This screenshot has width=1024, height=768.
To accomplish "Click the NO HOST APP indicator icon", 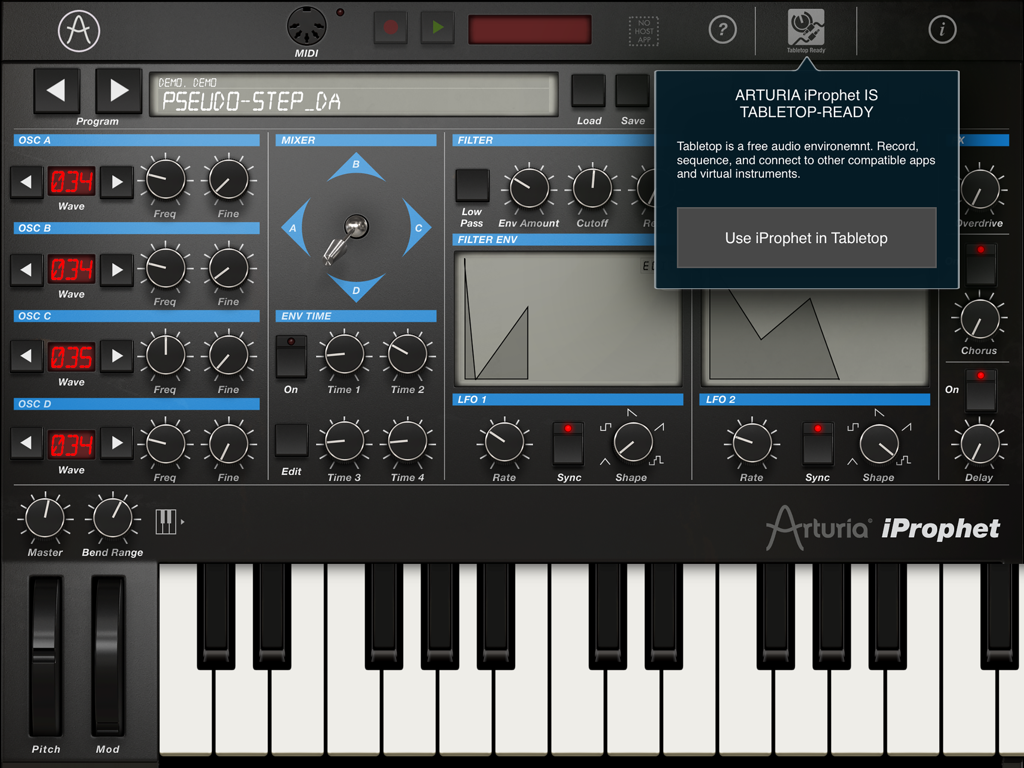I will pyautogui.click(x=643, y=31).
